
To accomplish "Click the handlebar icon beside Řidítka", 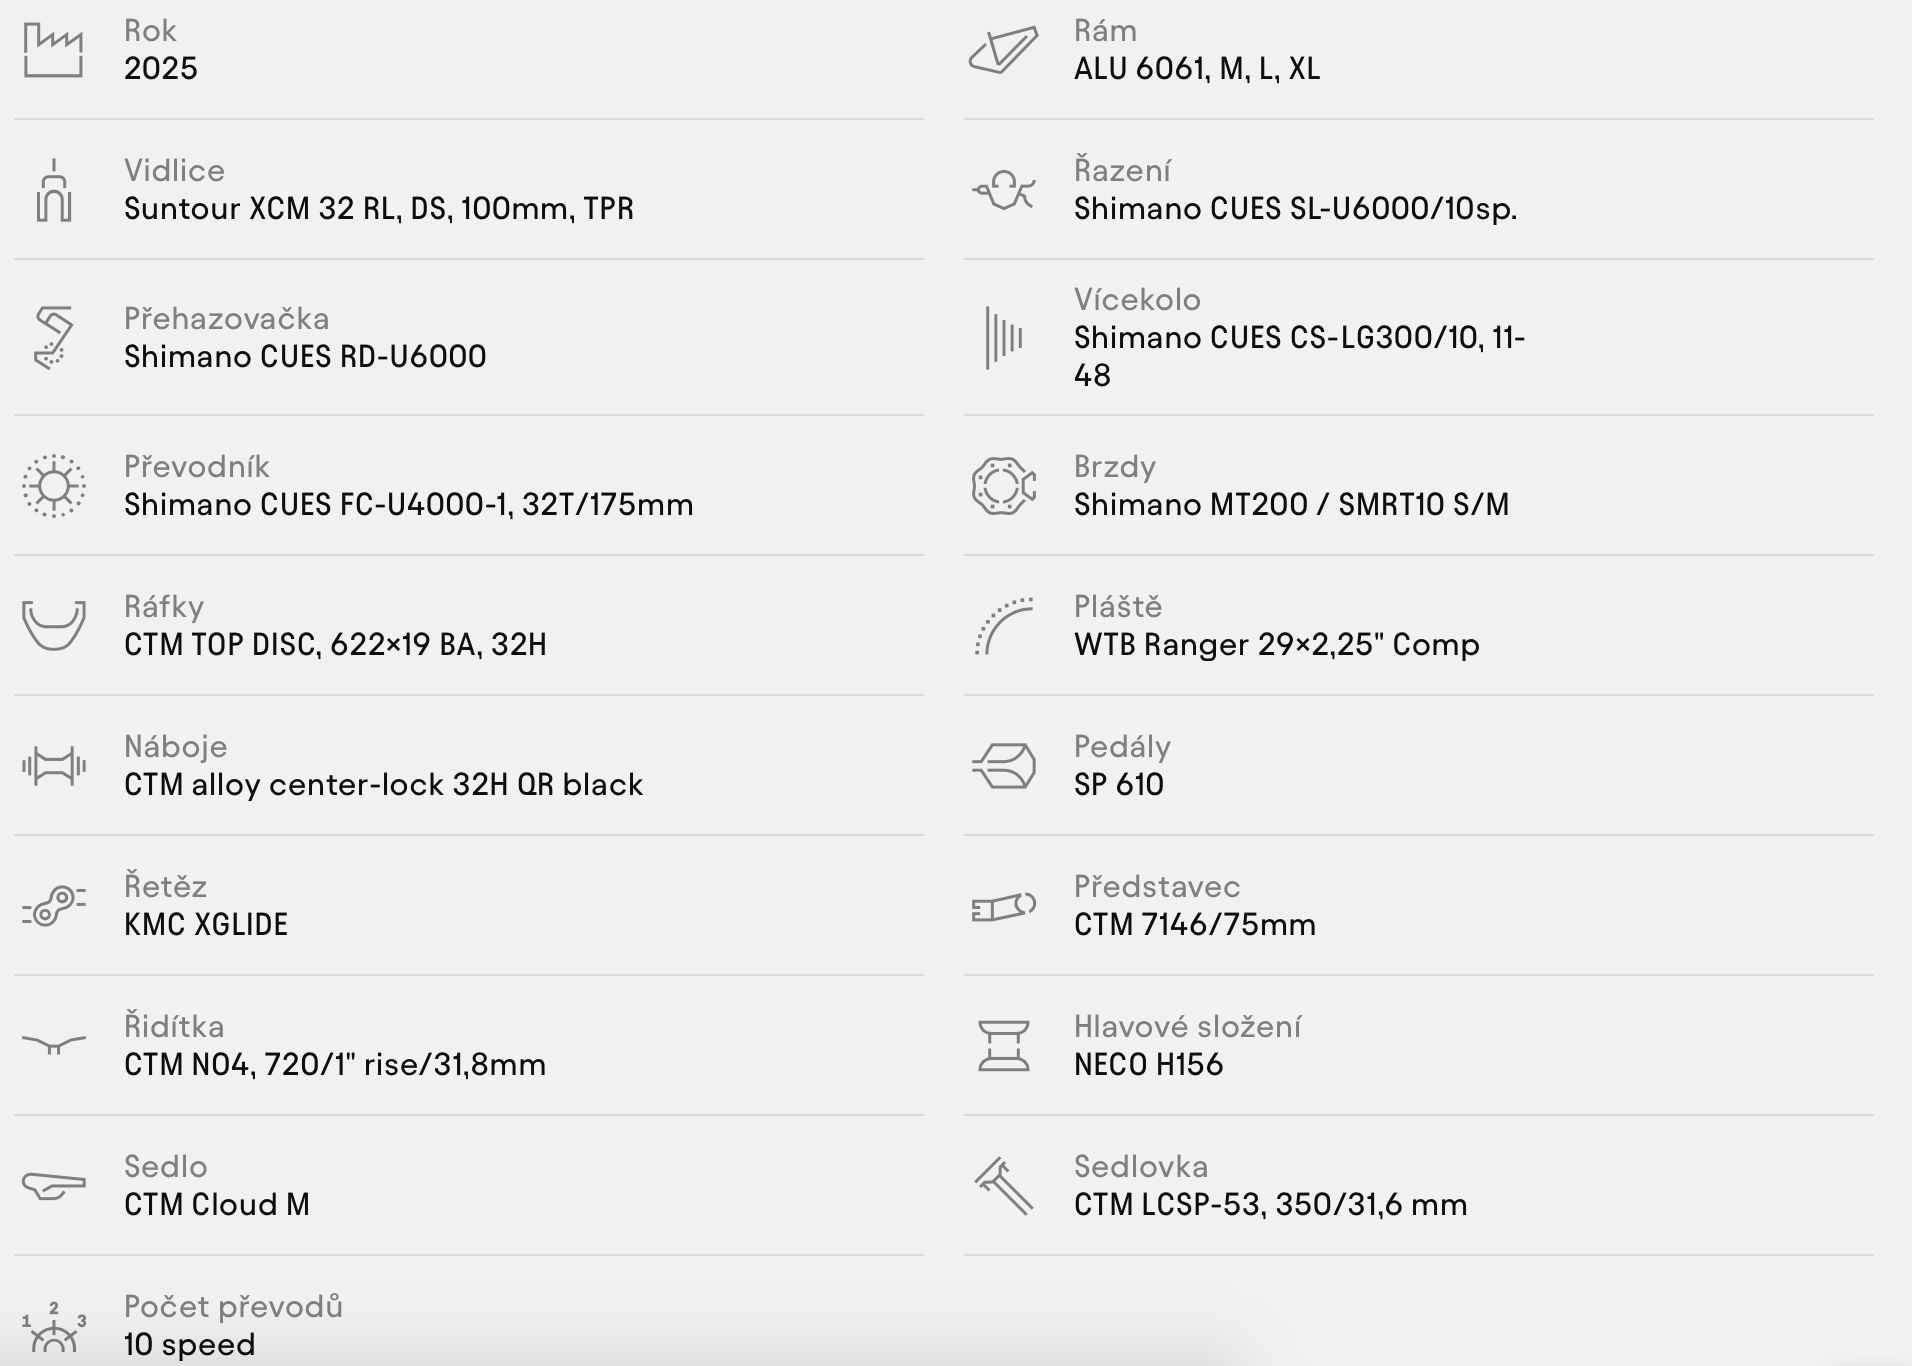I will click(54, 1045).
